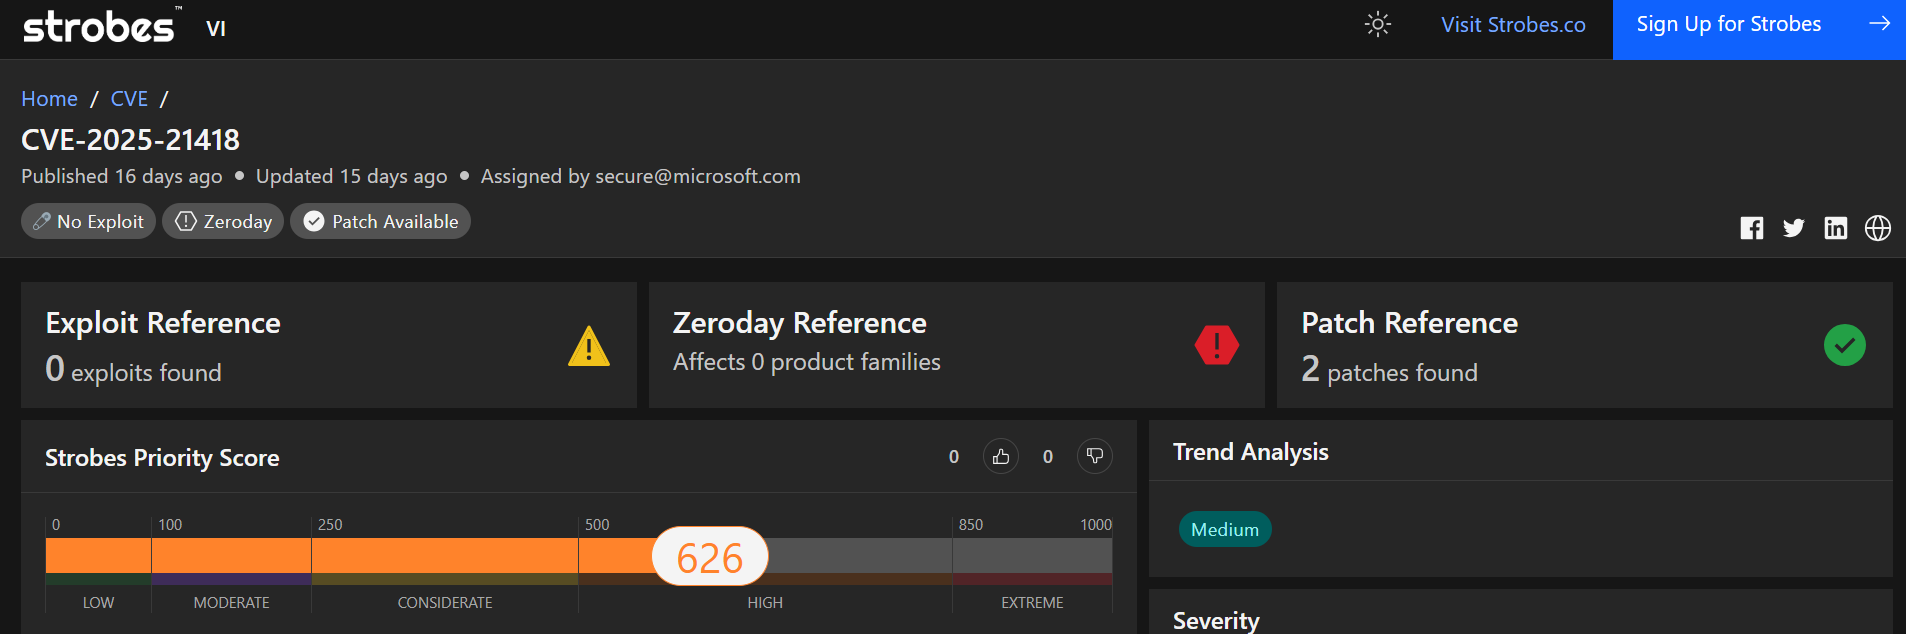Select the Zeroday tag
The width and height of the screenshot is (1906, 634).
click(223, 221)
